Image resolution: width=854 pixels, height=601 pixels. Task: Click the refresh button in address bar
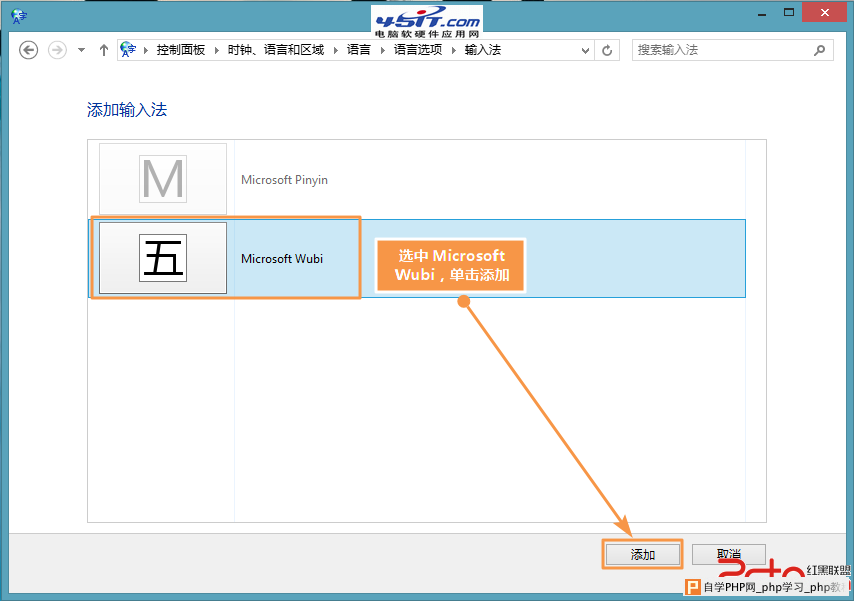click(607, 50)
